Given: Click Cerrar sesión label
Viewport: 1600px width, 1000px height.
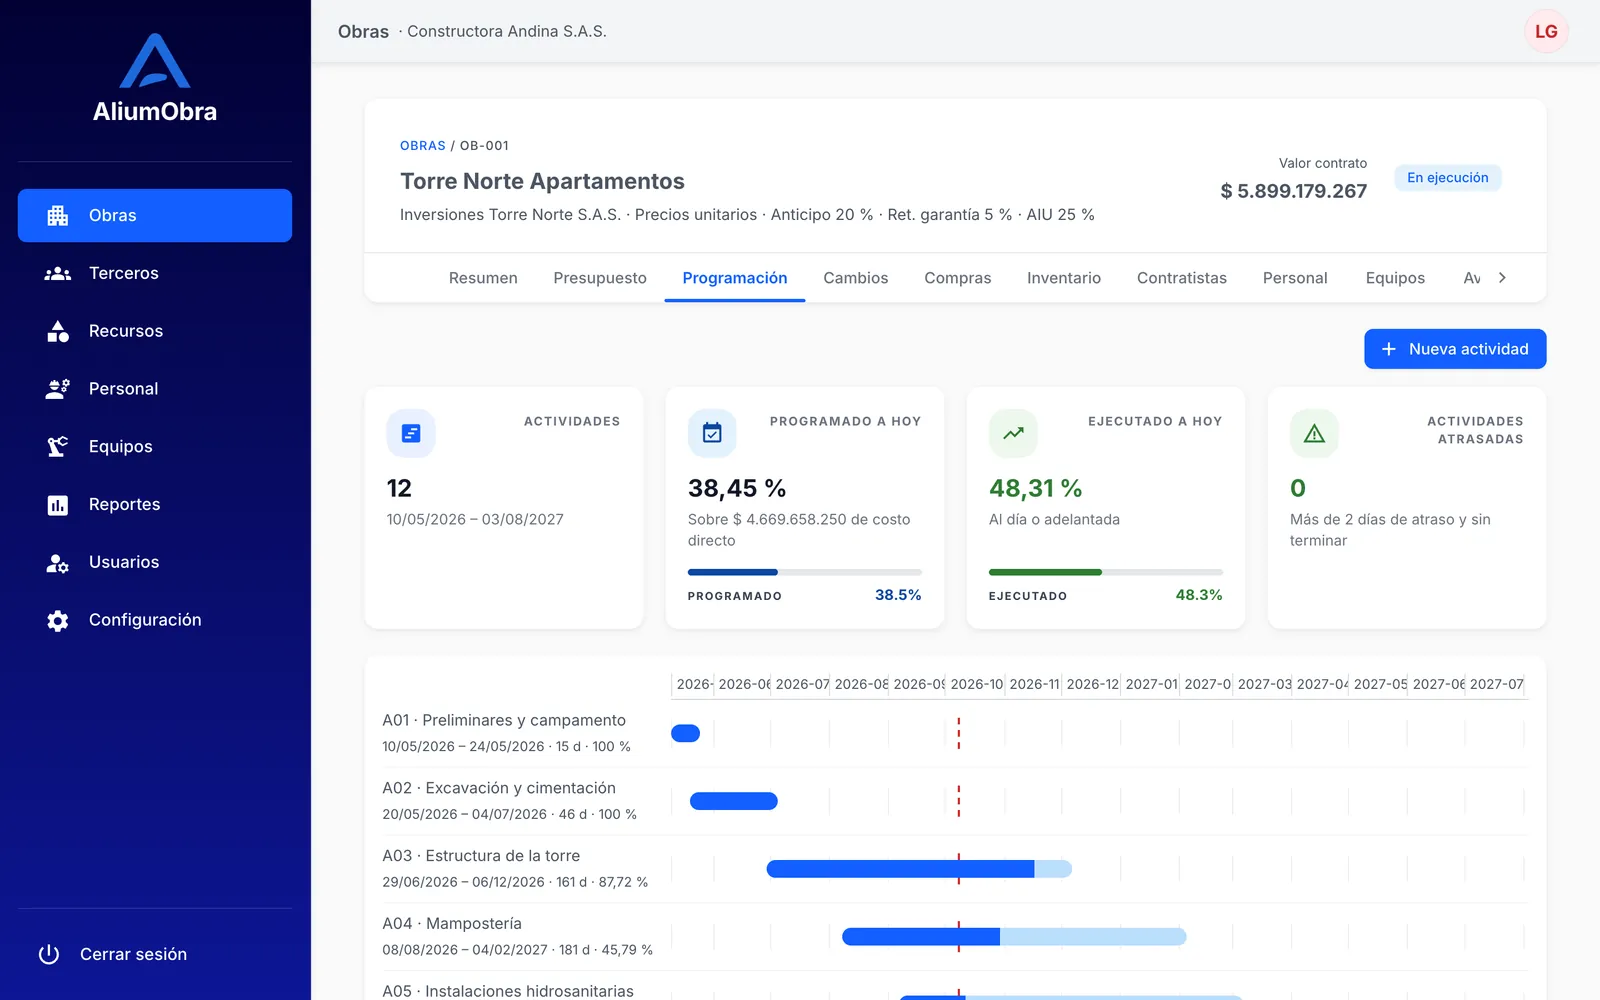Looking at the screenshot, I should [133, 954].
